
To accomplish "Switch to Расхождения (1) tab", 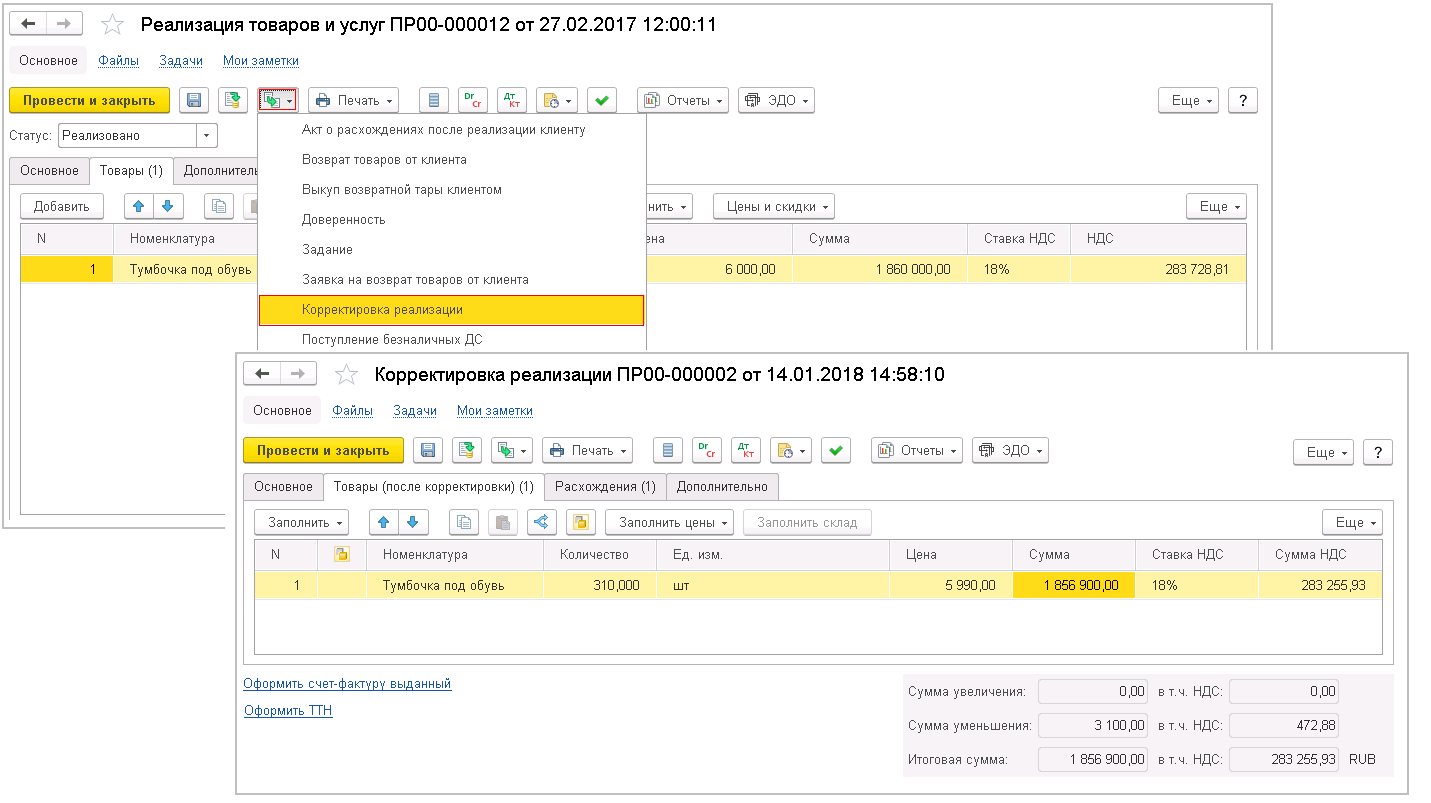I will click(605, 487).
